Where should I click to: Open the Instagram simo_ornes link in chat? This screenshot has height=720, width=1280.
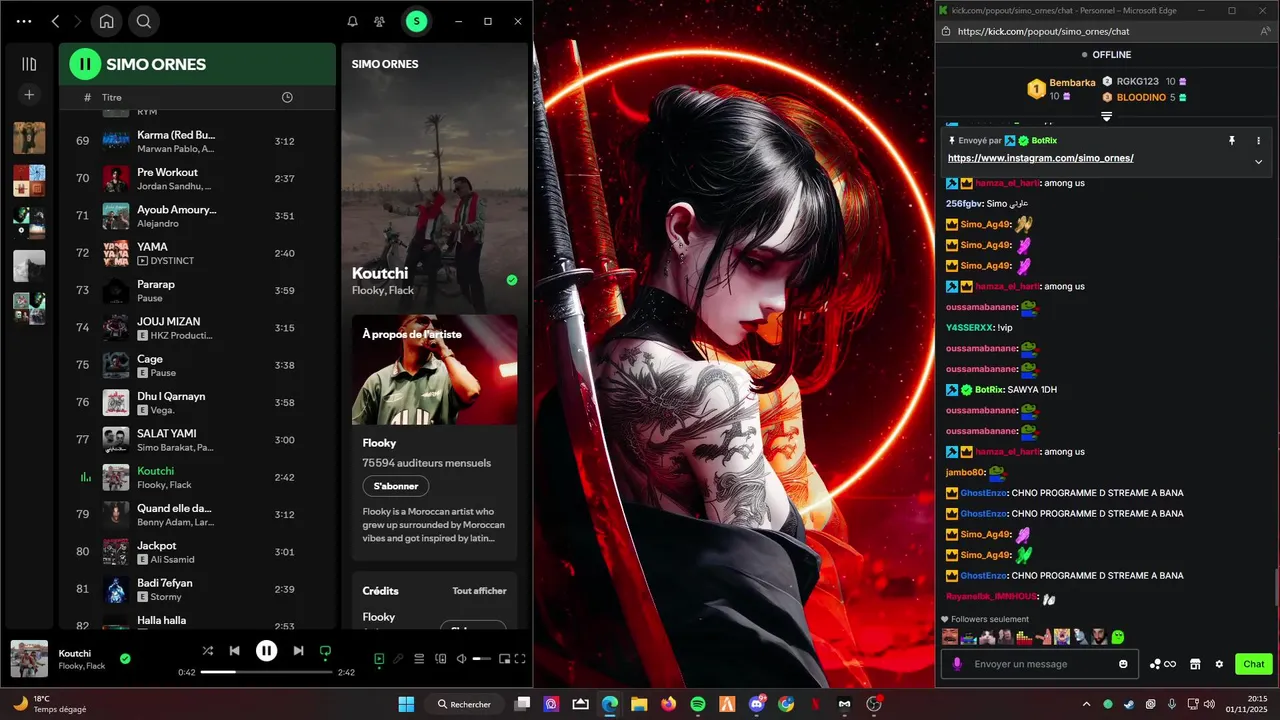[1040, 158]
